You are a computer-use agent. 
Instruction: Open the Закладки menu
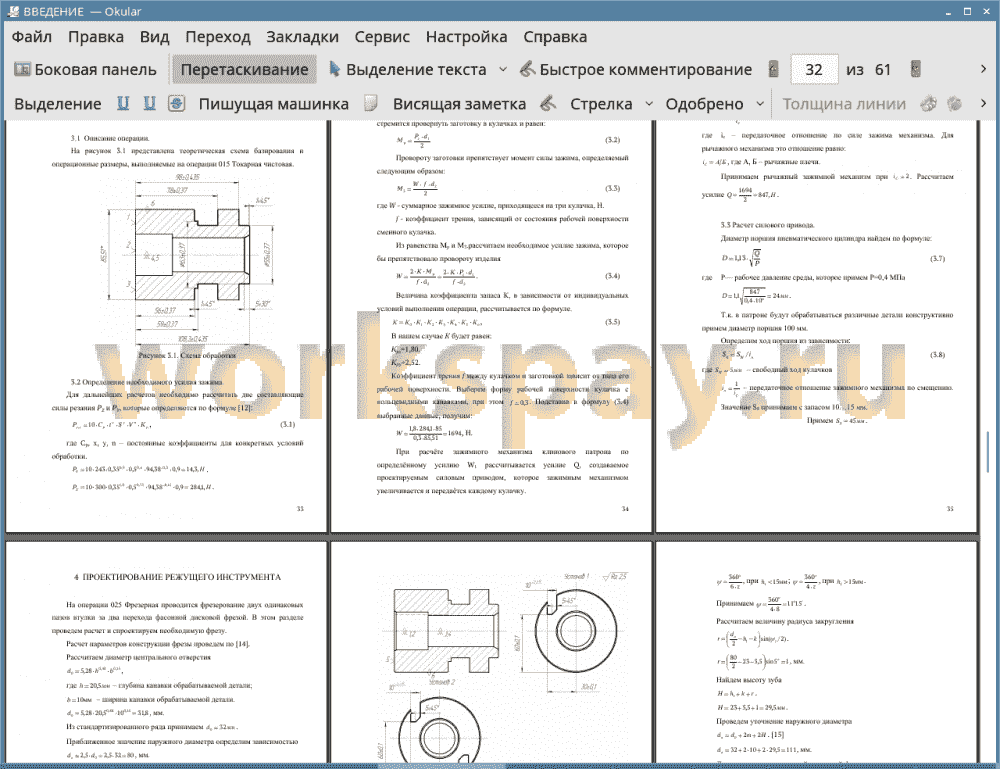pyautogui.click(x=302, y=37)
